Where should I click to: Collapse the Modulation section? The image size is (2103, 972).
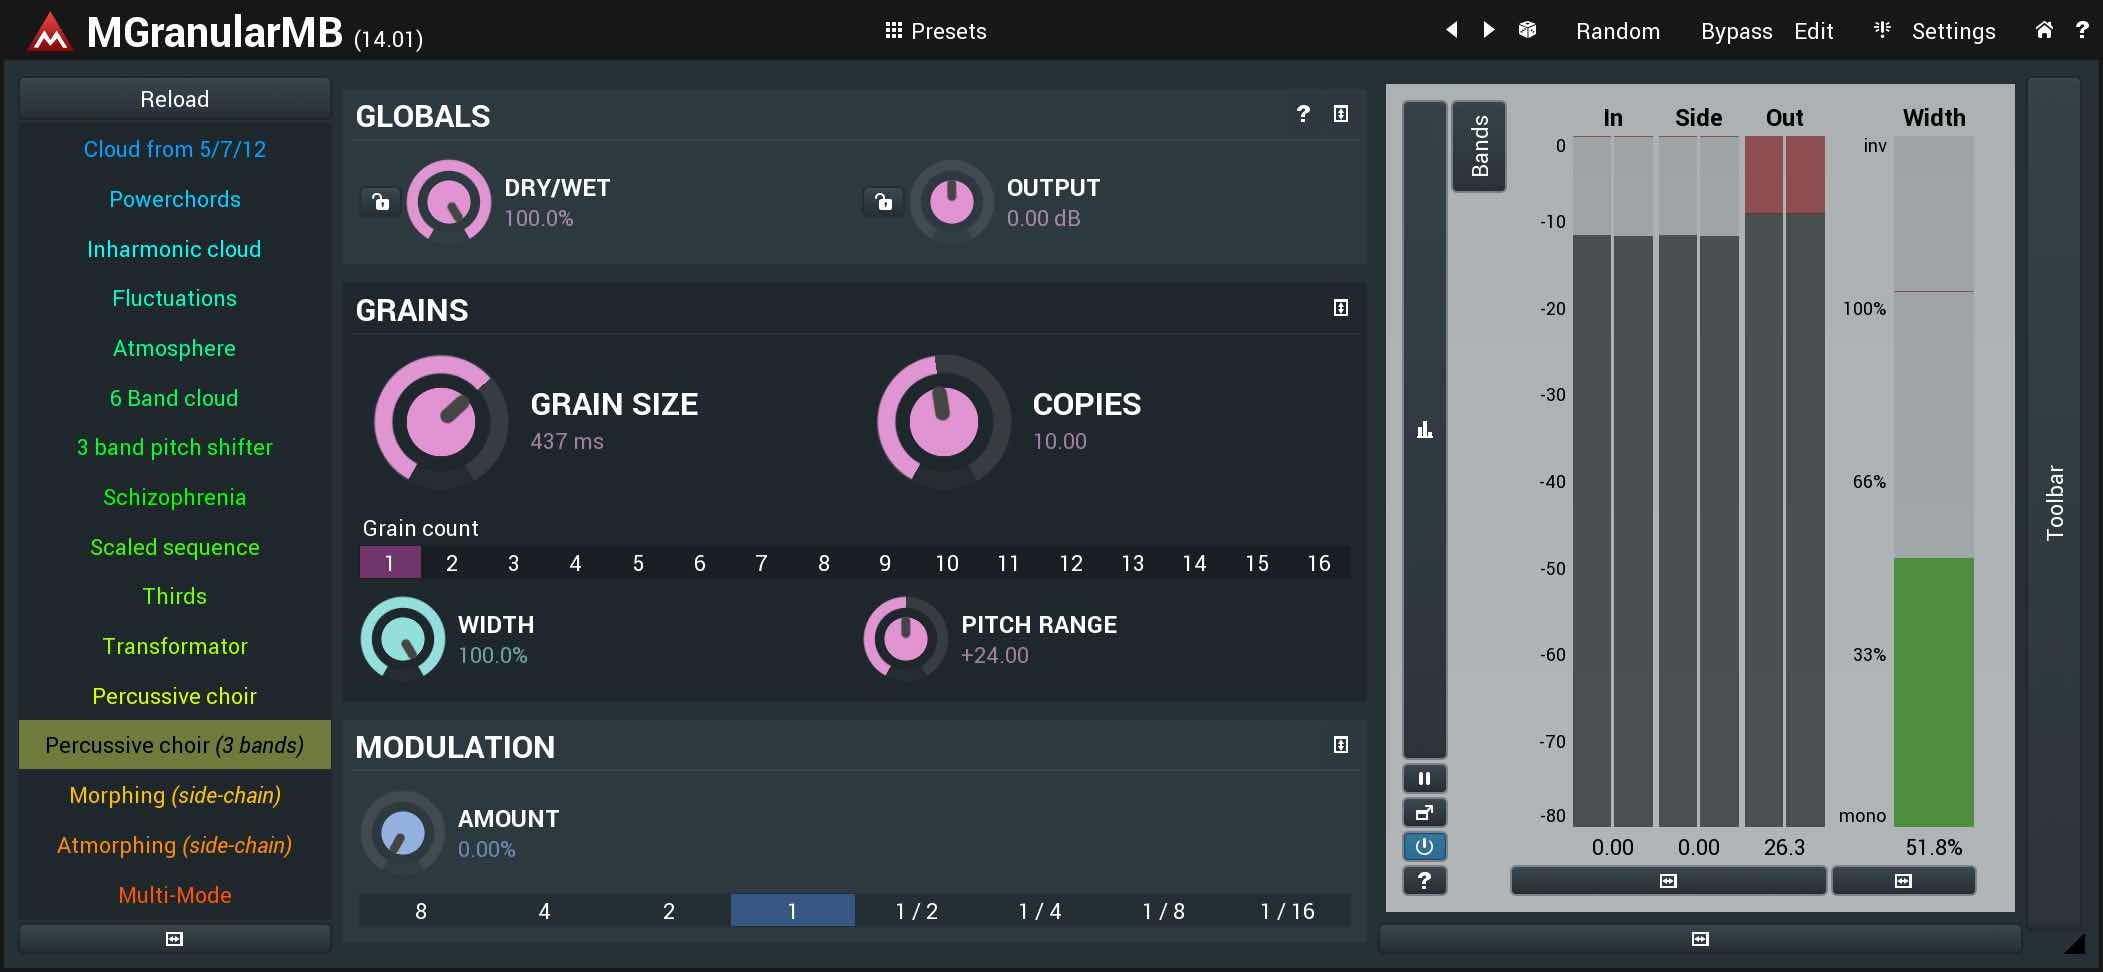(1341, 745)
